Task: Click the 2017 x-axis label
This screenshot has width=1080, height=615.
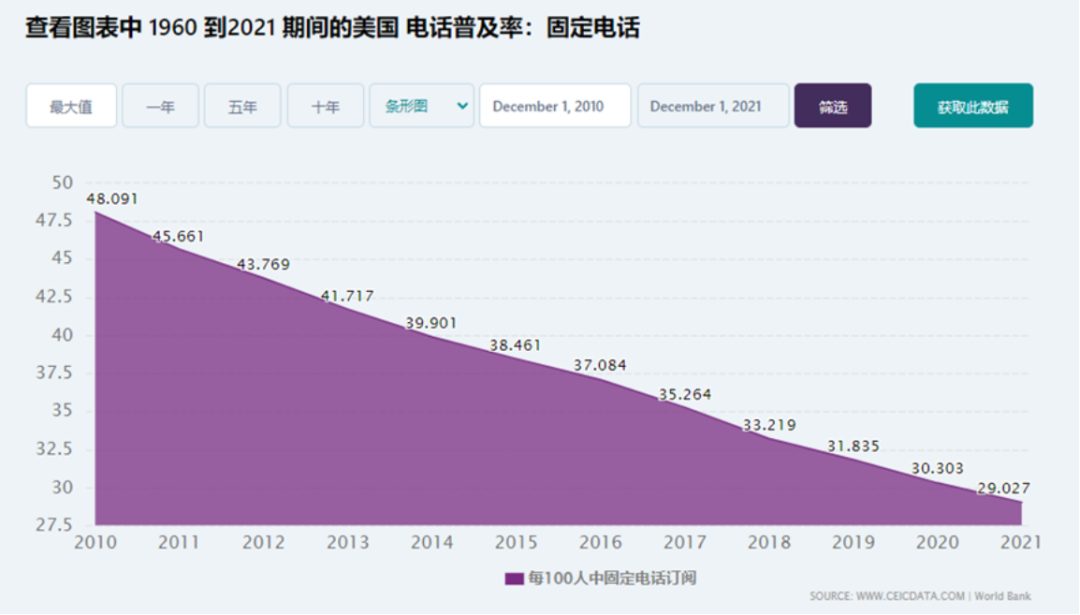Action: pos(685,543)
